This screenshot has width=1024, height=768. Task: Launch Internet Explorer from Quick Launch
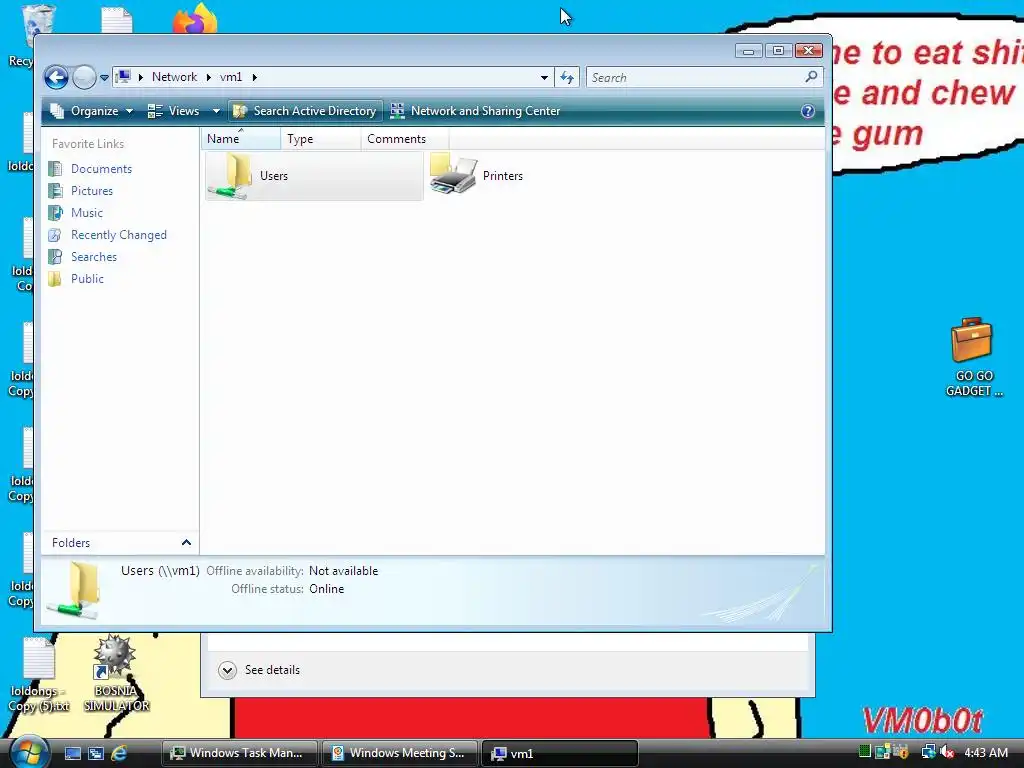pyautogui.click(x=119, y=753)
